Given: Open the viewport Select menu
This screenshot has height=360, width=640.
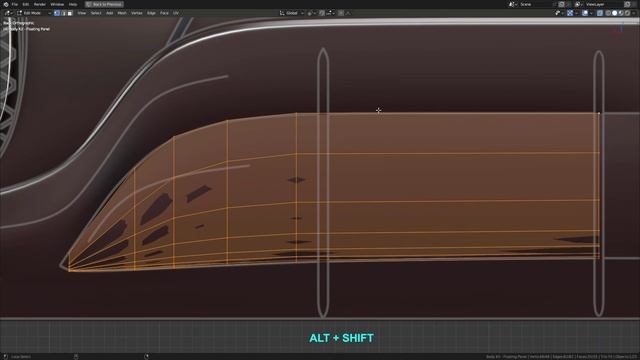Looking at the screenshot, I should point(96,13).
